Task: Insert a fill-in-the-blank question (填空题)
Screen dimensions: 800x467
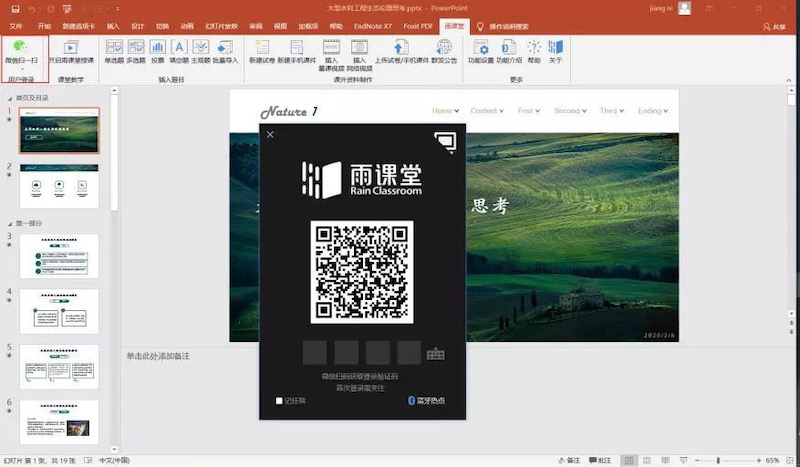Action: [179, 52]
